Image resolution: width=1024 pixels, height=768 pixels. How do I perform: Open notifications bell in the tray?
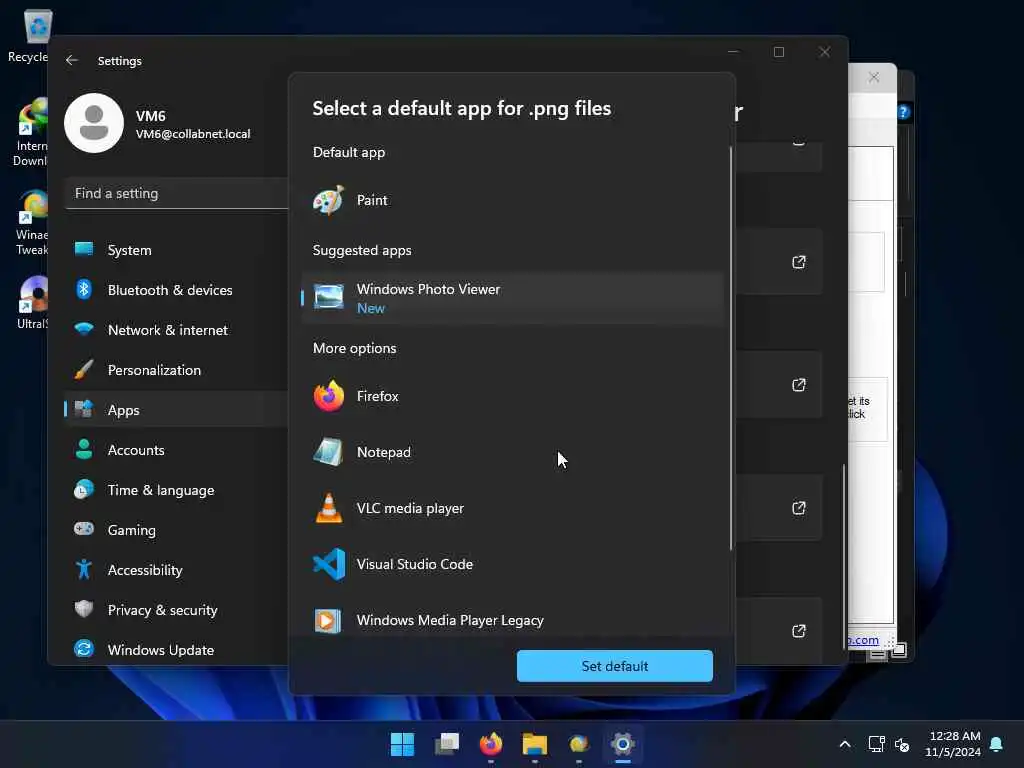point(997,744)
